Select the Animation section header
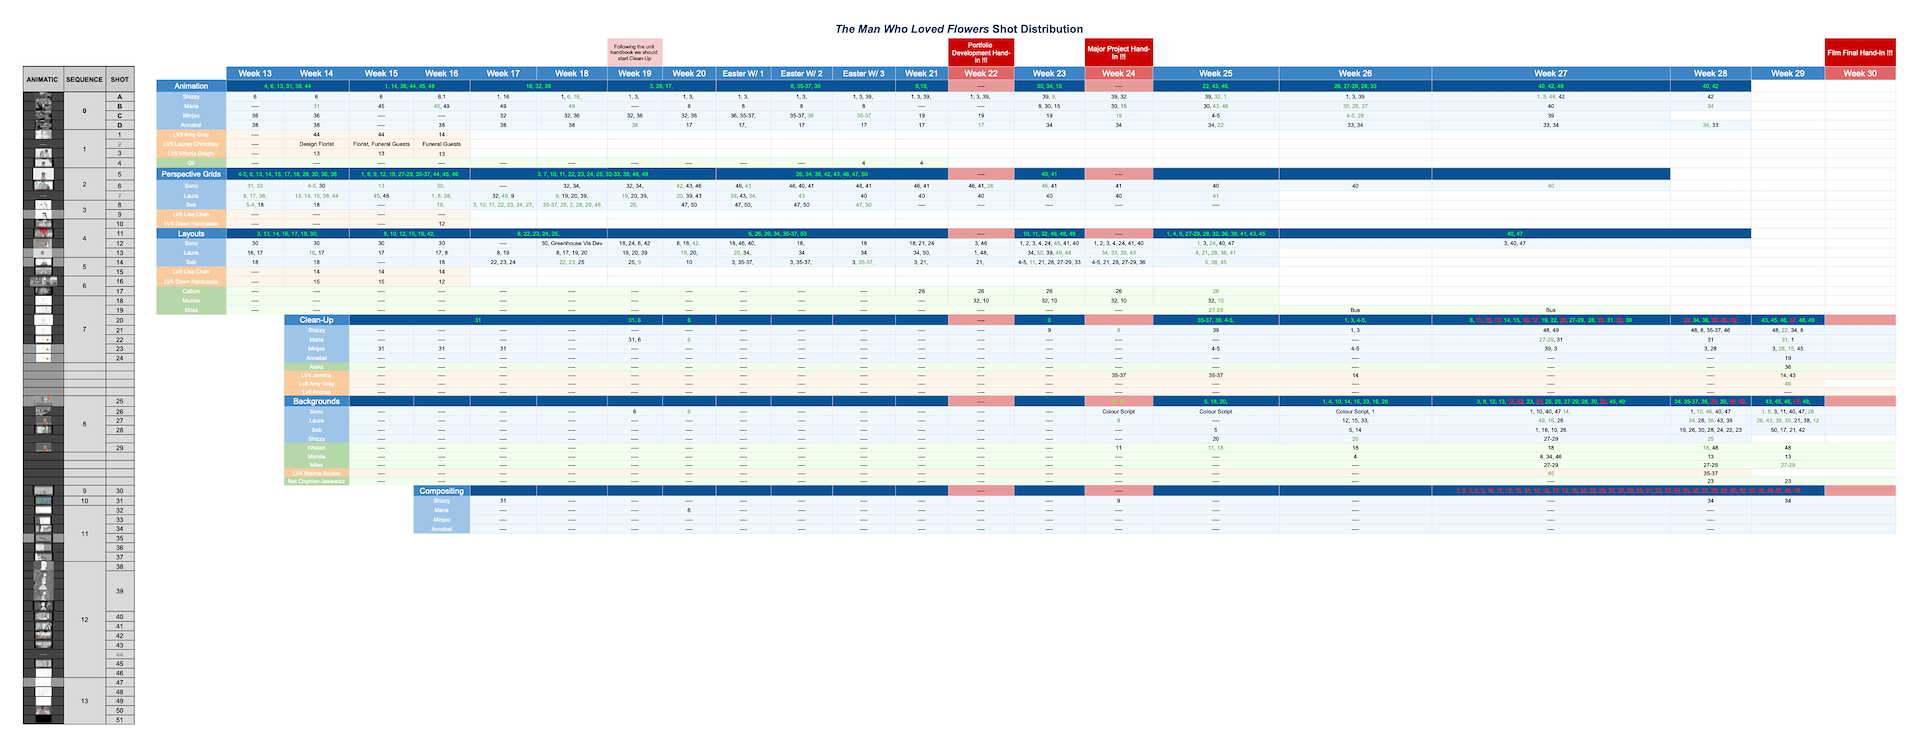 [x=191, y=86]
